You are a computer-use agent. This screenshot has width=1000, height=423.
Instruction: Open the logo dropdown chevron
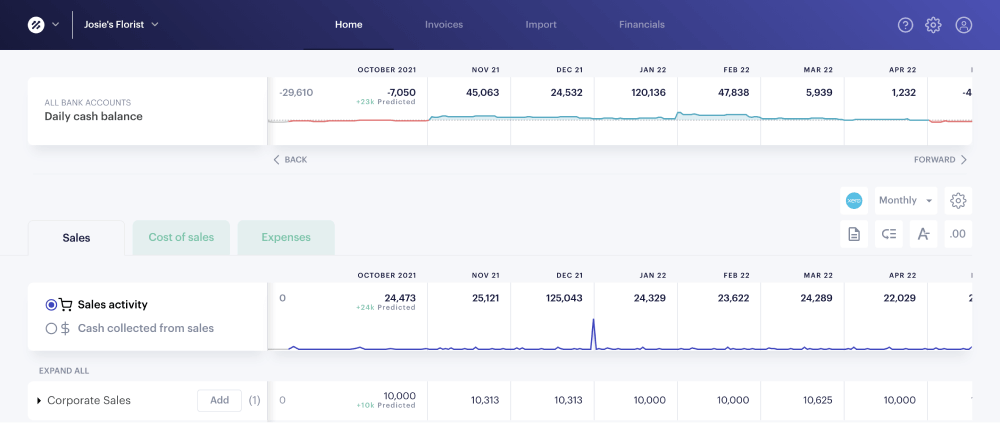(x=55, y=25)
